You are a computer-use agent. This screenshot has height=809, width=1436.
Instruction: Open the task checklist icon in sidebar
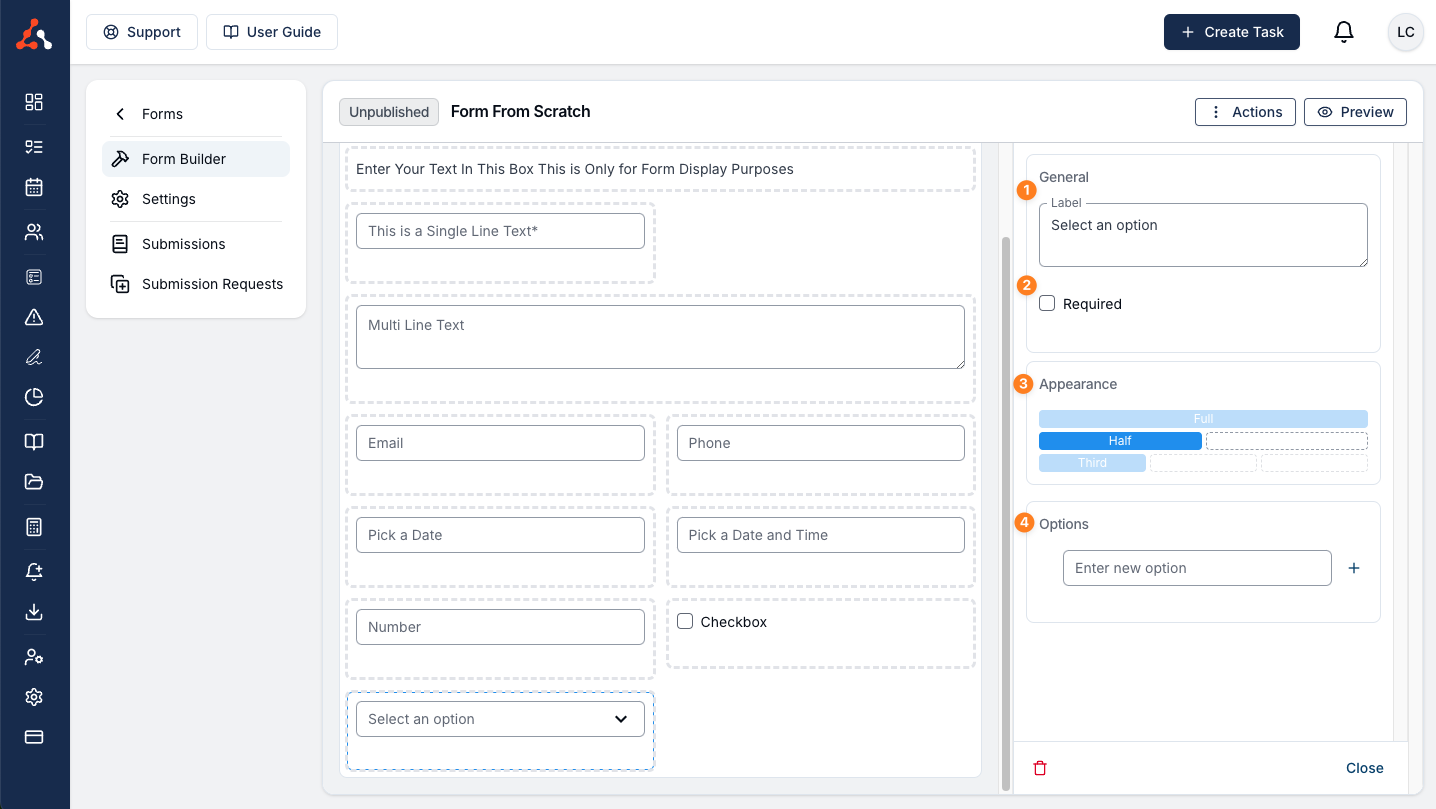(x=34, y=147)
